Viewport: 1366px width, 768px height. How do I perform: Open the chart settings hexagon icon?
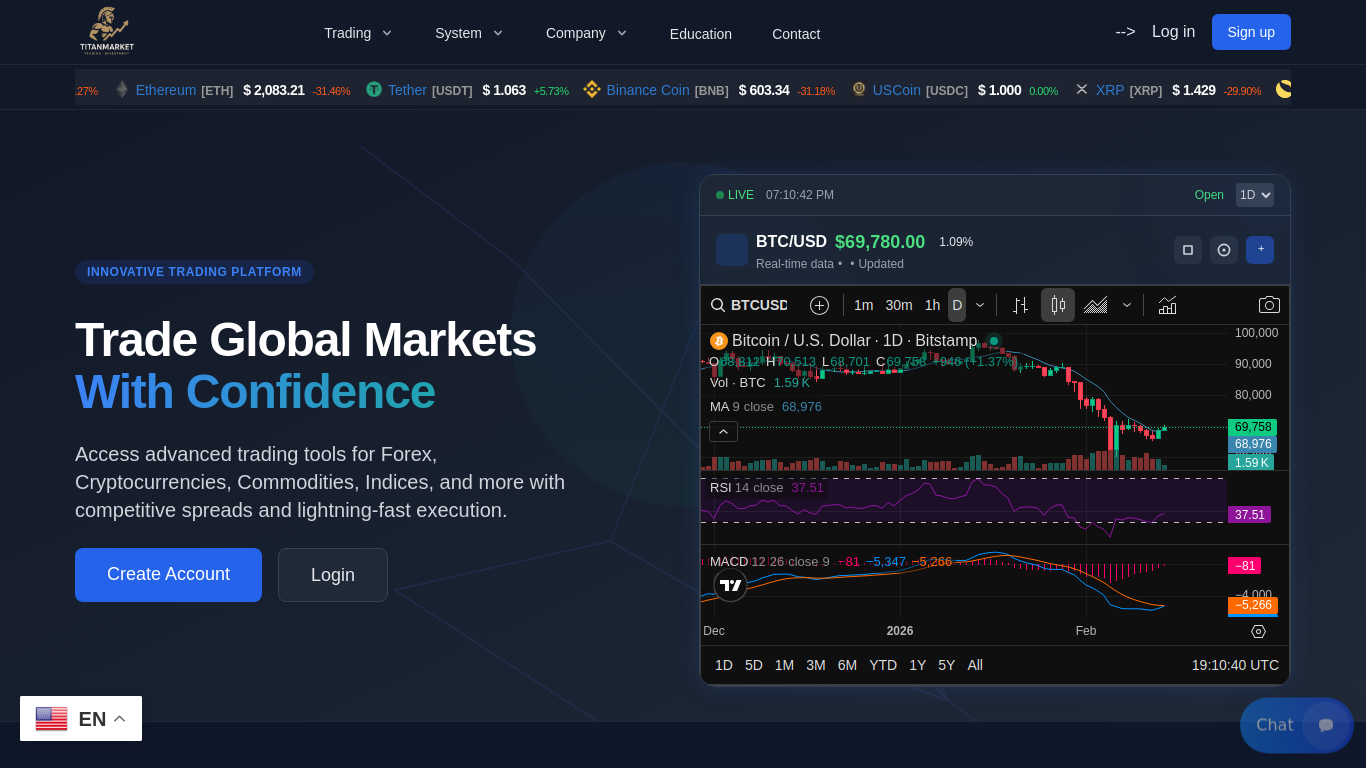pos(1259,631)
